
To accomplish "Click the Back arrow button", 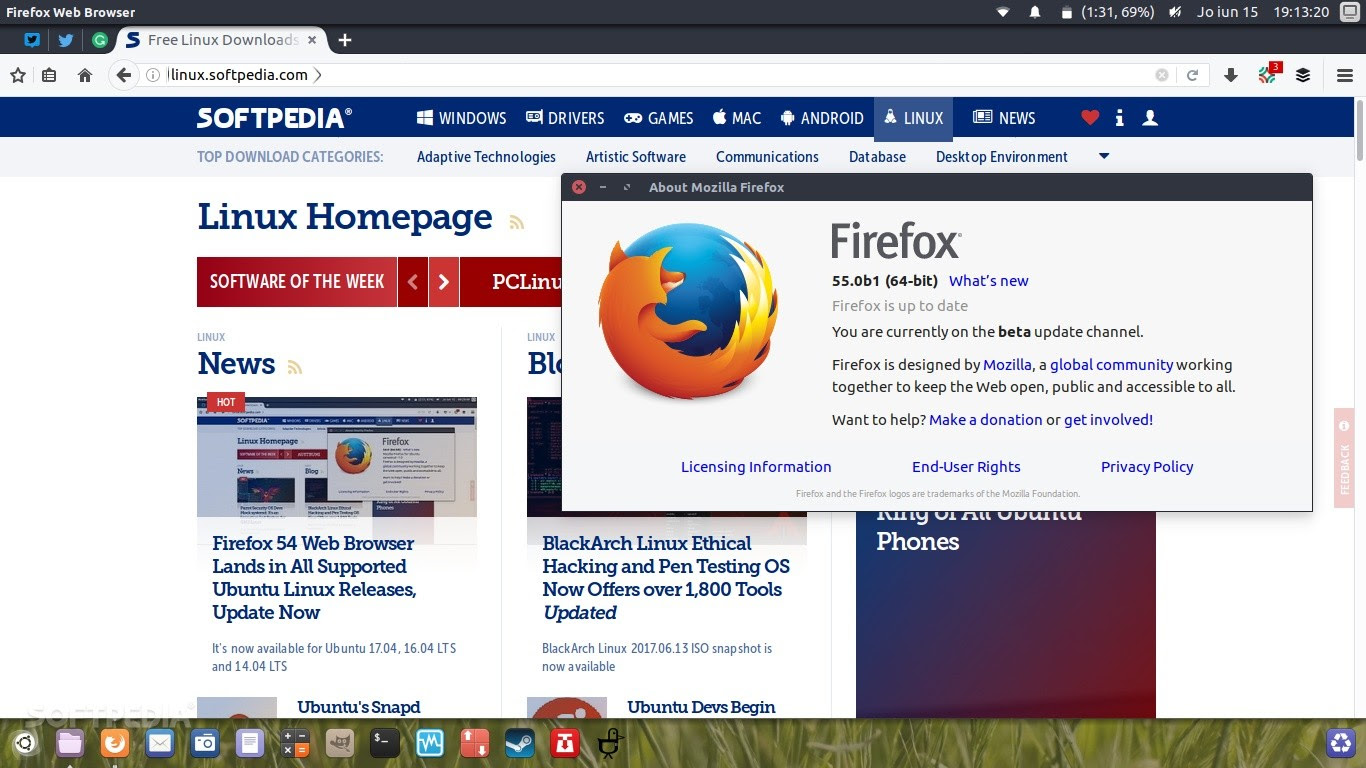I will point(123,75).
